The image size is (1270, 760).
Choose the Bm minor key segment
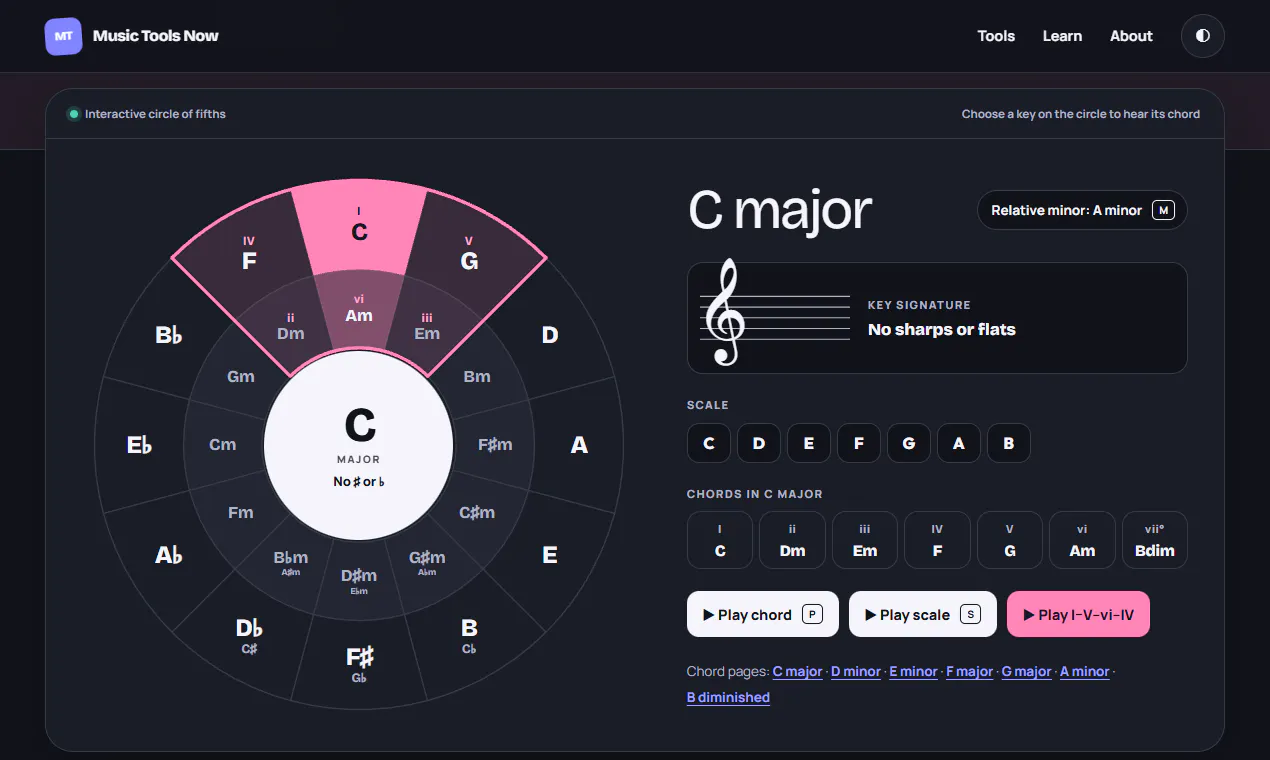[x=477, y=377]
